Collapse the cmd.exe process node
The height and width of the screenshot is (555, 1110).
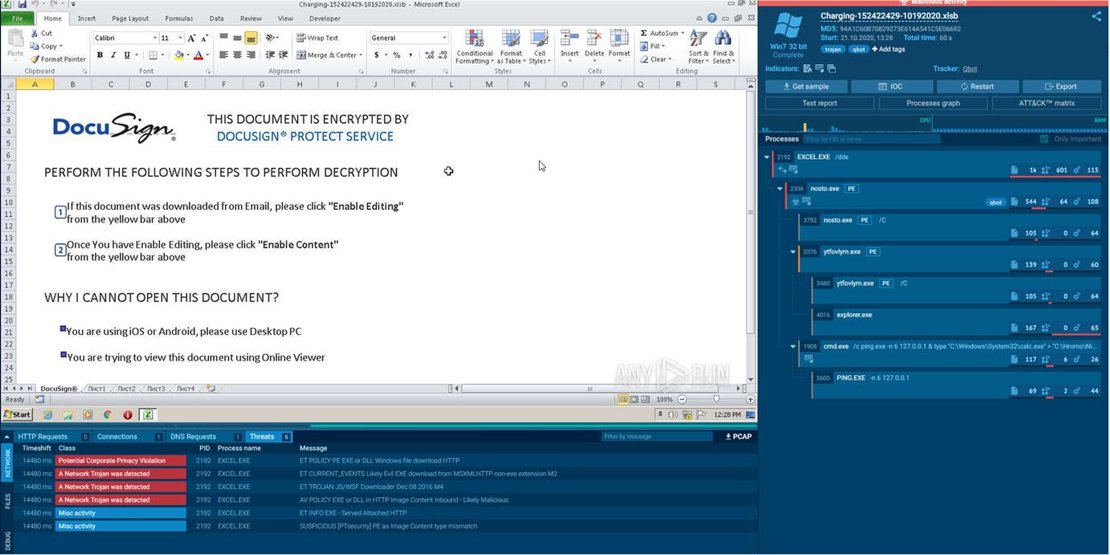[793, 346]
